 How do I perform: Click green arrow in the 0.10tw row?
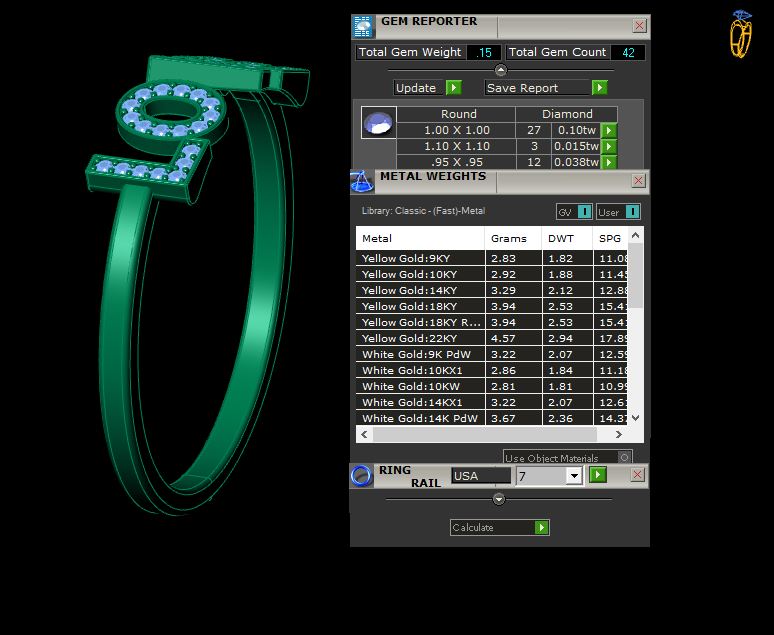point(609,130)
